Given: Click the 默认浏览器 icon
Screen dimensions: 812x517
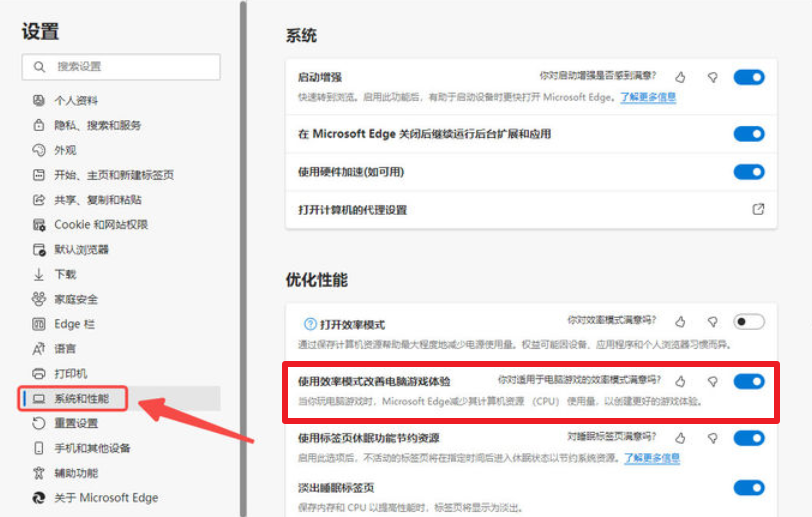Looking at the screenshot, I should 39,249.
